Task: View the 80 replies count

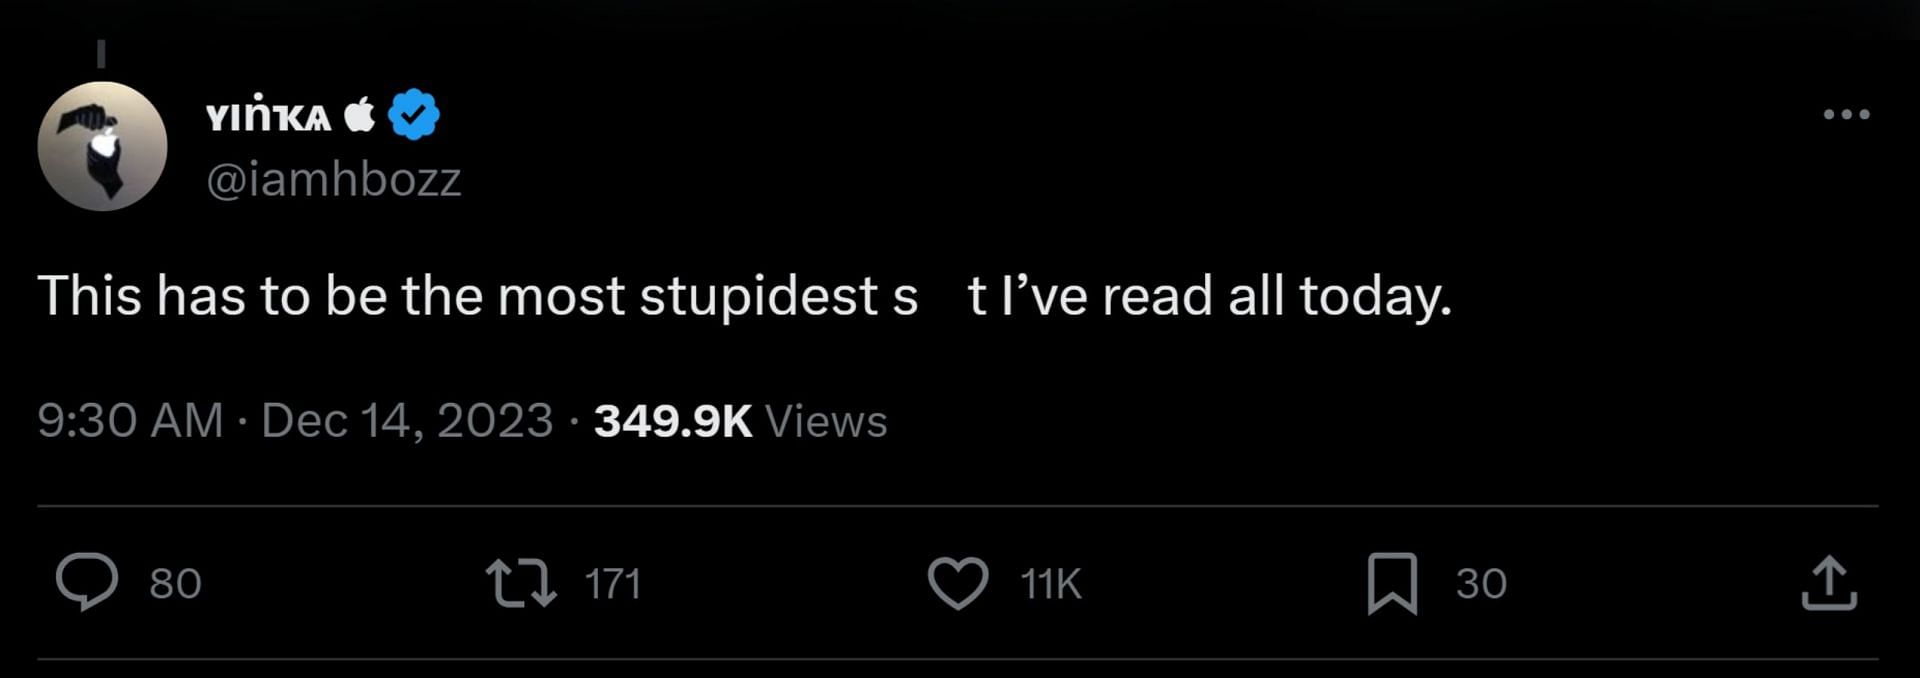Action: (x=175, y=583)
